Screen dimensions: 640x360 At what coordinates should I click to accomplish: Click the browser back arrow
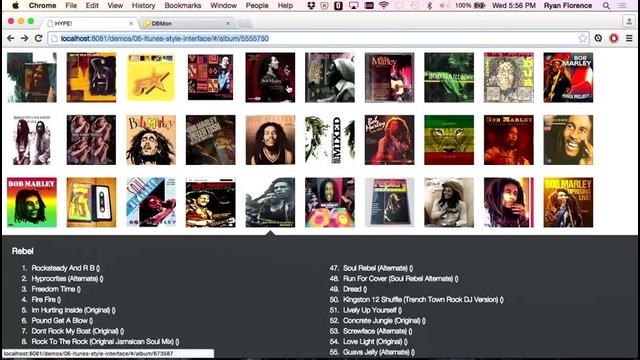point(11,38)
